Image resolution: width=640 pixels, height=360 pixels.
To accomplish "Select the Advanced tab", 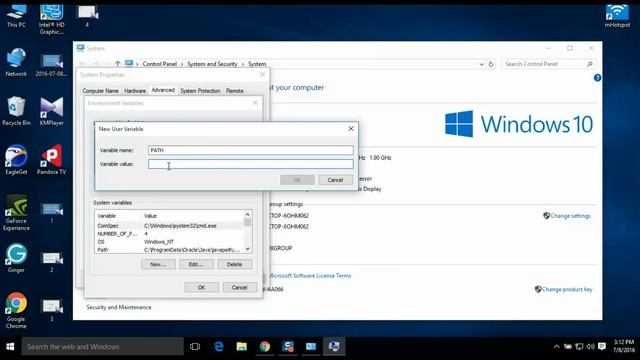I will (x=163, y=90).
